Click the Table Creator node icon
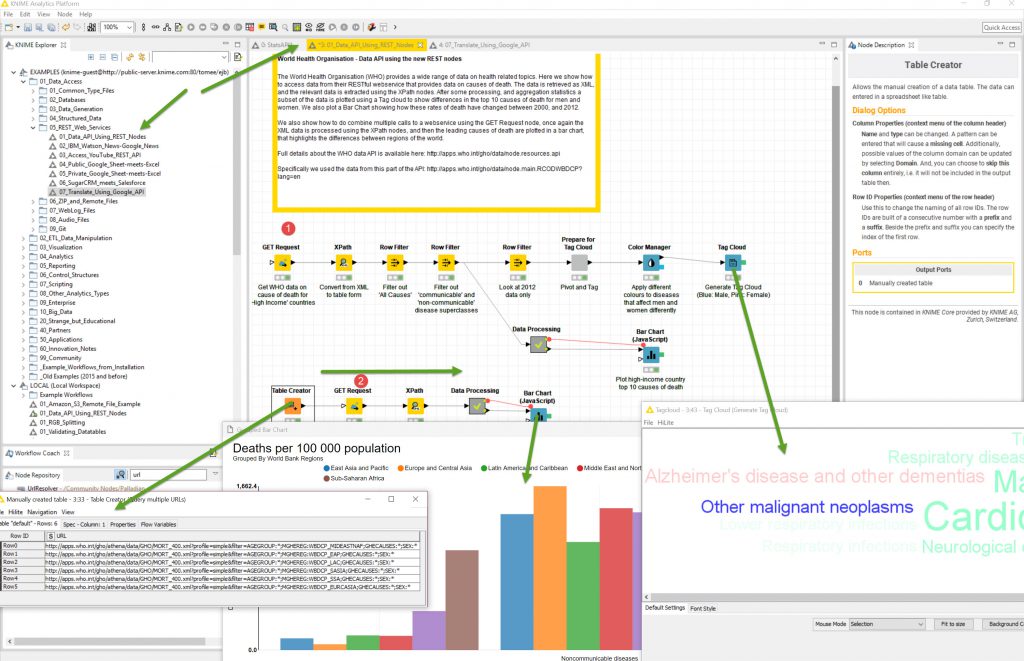The width and height of the screenshot is (1024, 661). [x=292, y=406]
